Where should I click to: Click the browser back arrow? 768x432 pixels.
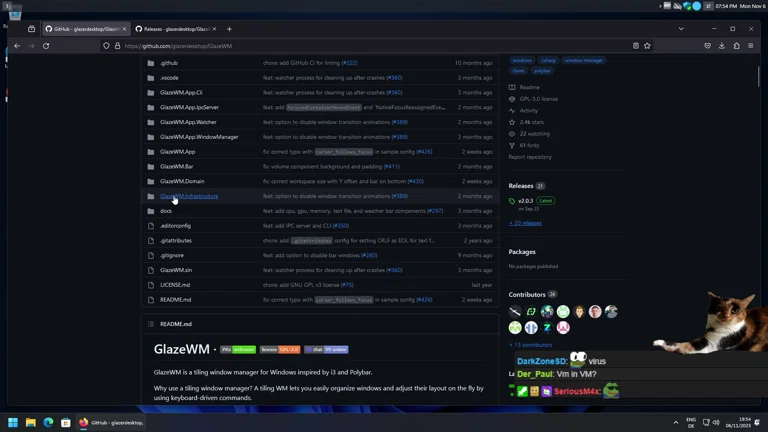[17, 46]
